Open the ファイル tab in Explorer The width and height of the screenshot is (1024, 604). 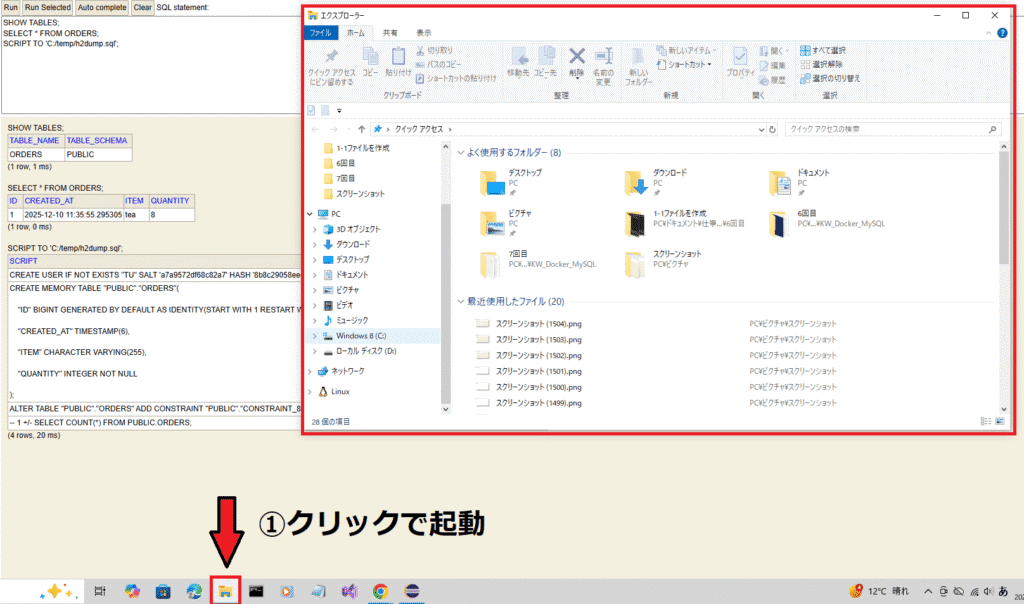(321, 33)
